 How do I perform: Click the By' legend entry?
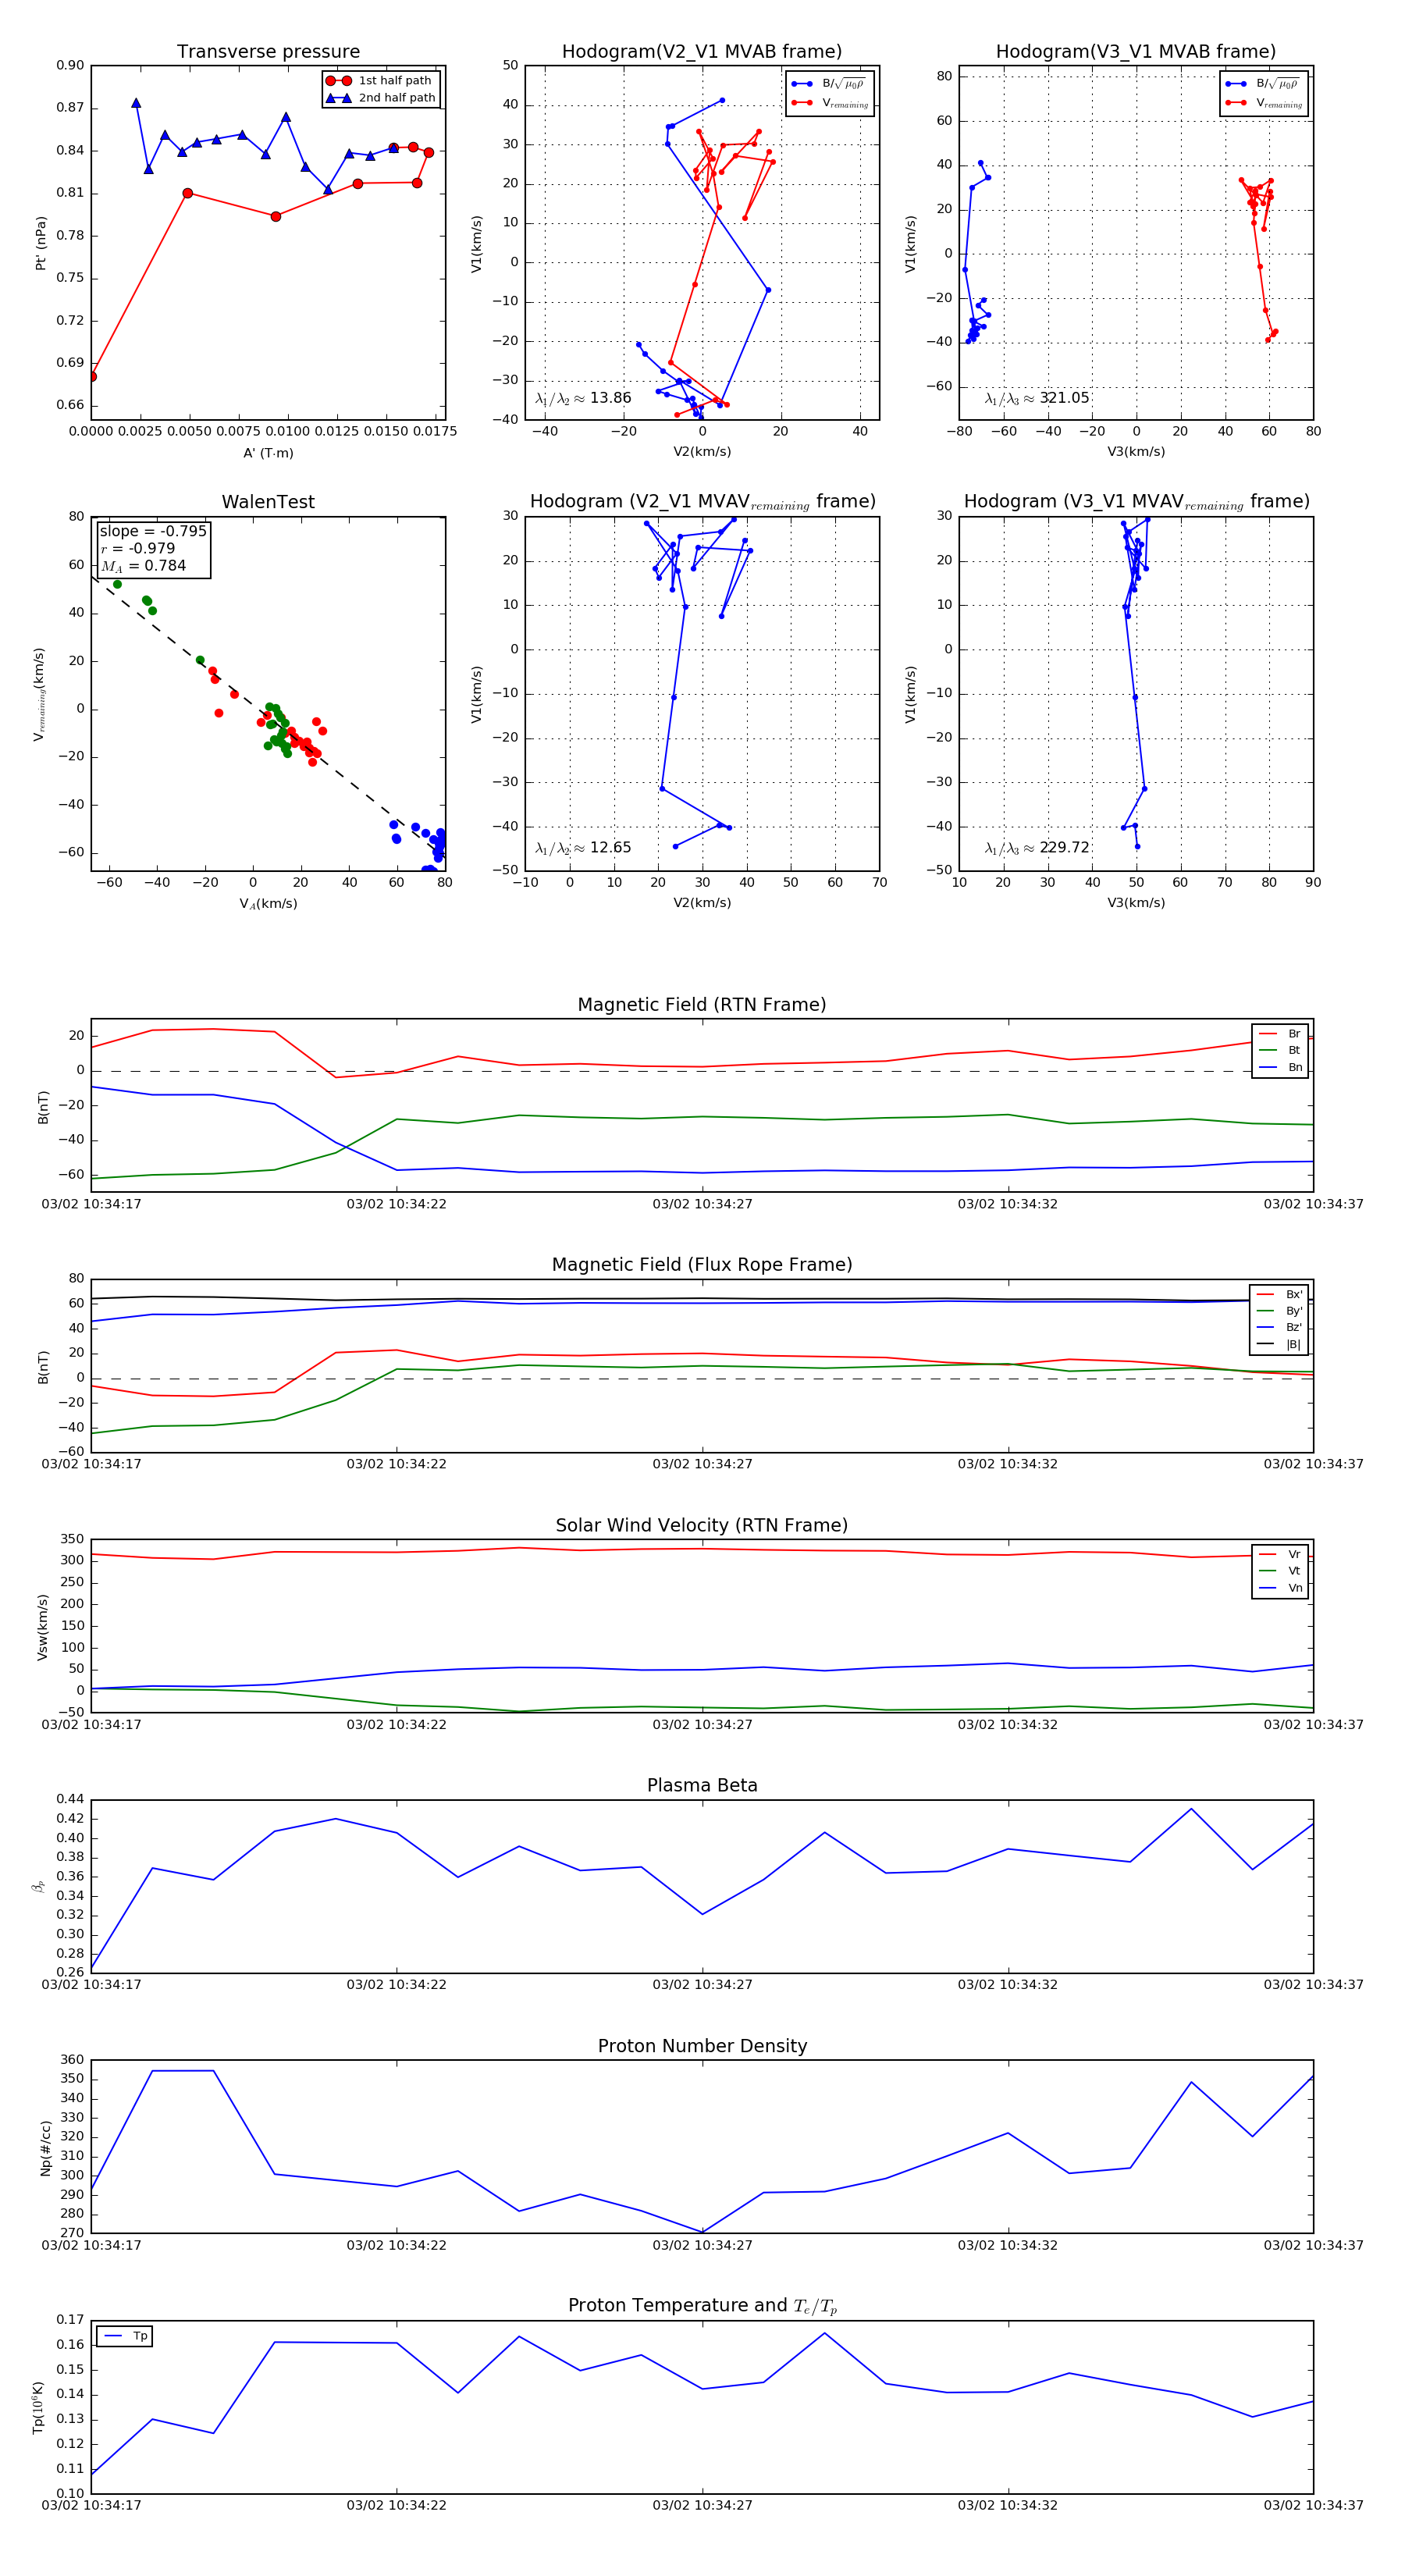pos(1279,1311)
